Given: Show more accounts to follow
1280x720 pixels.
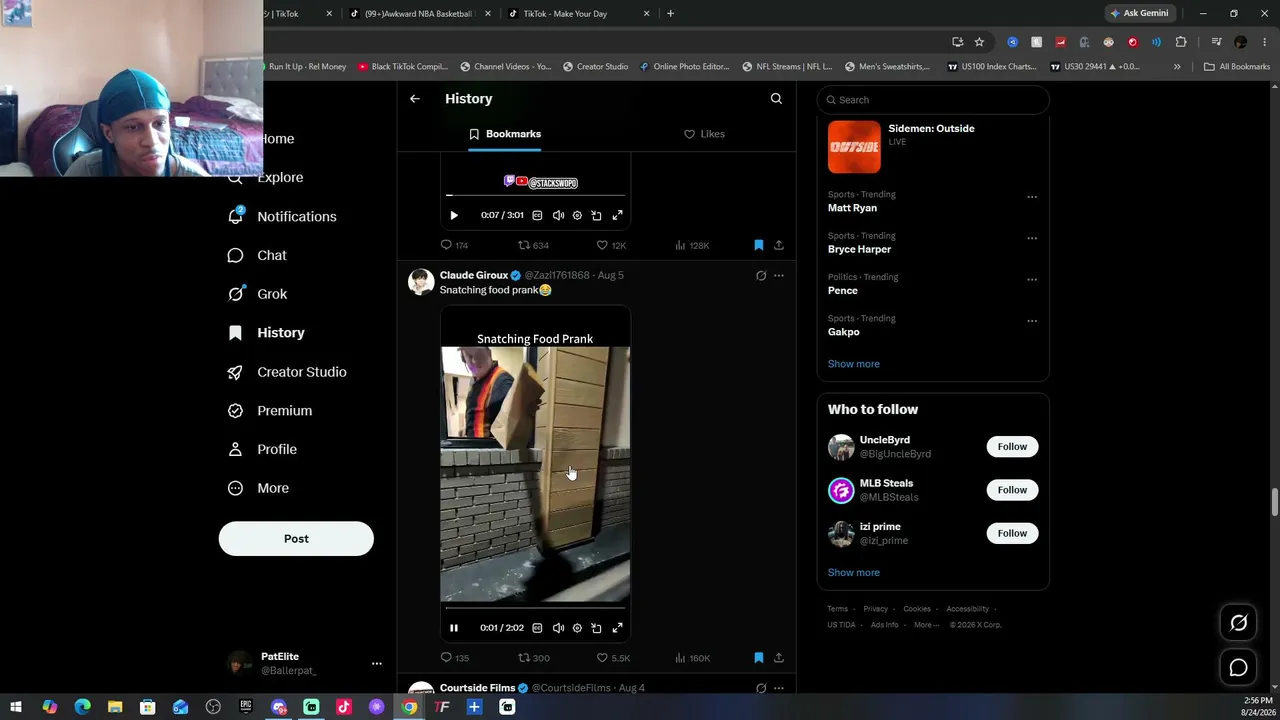Looking at the screenshot, I should tap(854, 573).
